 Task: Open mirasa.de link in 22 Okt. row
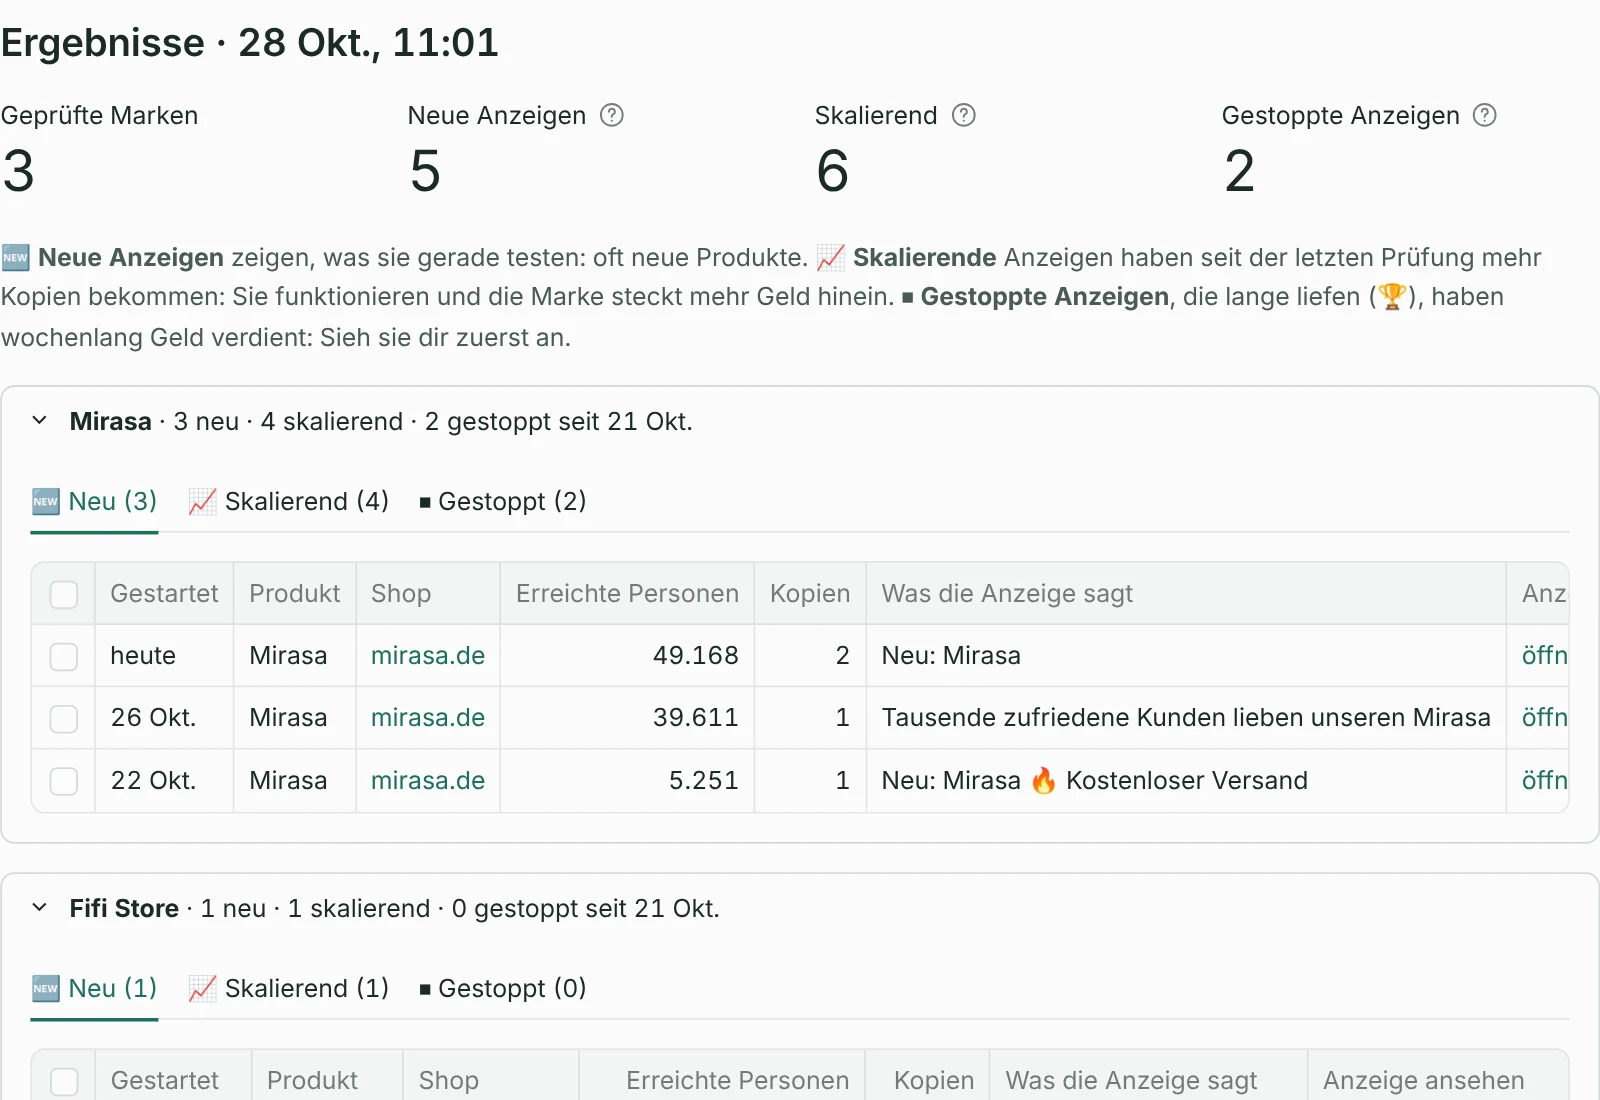click(x=428, y=781)
